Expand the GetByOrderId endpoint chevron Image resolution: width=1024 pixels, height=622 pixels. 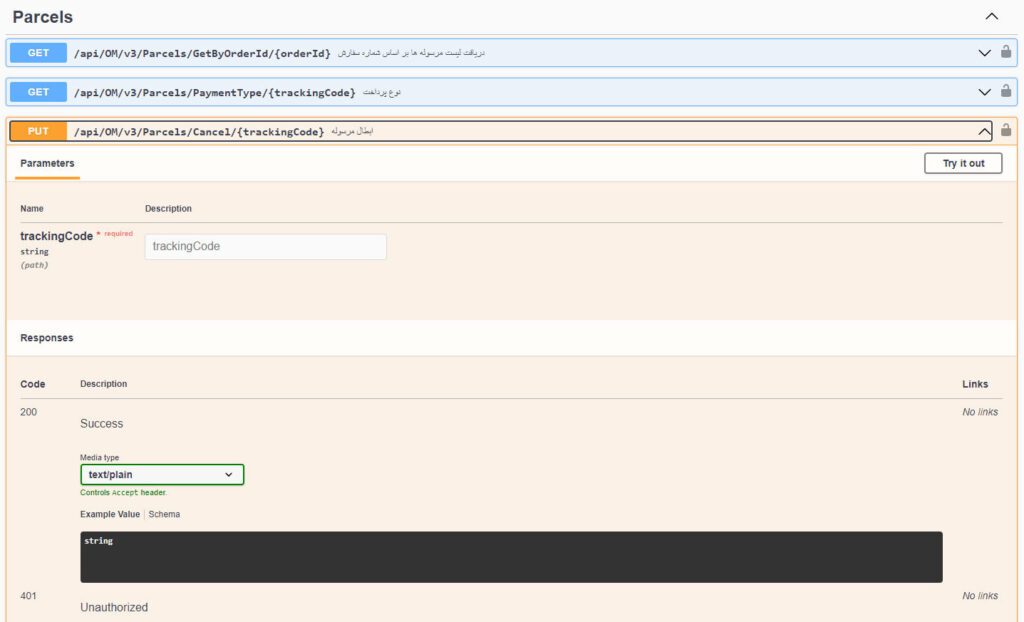(984, 53)
